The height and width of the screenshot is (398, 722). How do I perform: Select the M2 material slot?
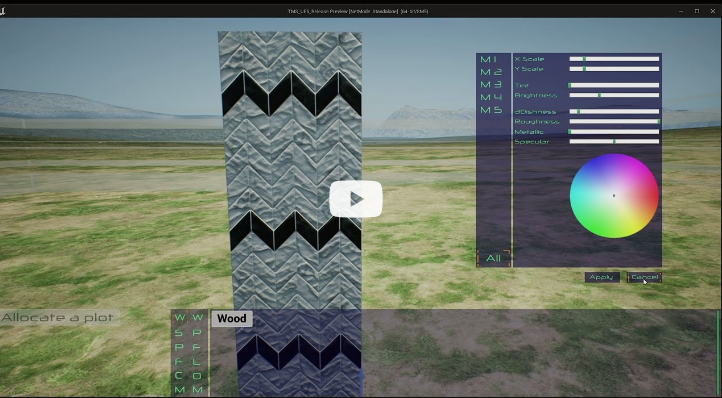(x=491, y=72)
